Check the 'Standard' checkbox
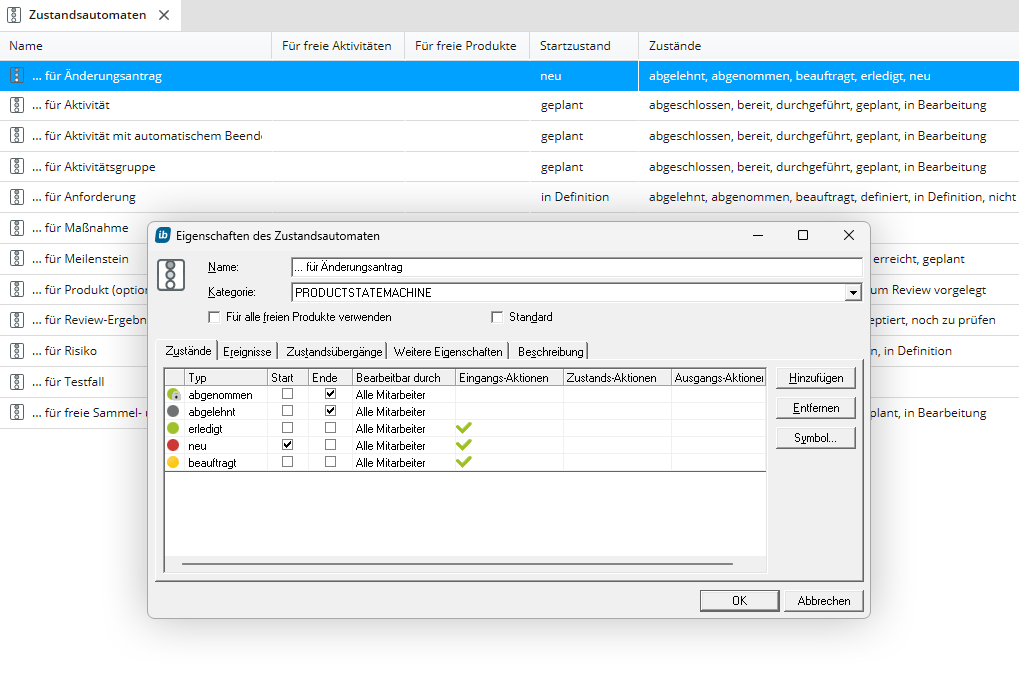This screenshot has width=1019, height=679. [x=497, y=317]
